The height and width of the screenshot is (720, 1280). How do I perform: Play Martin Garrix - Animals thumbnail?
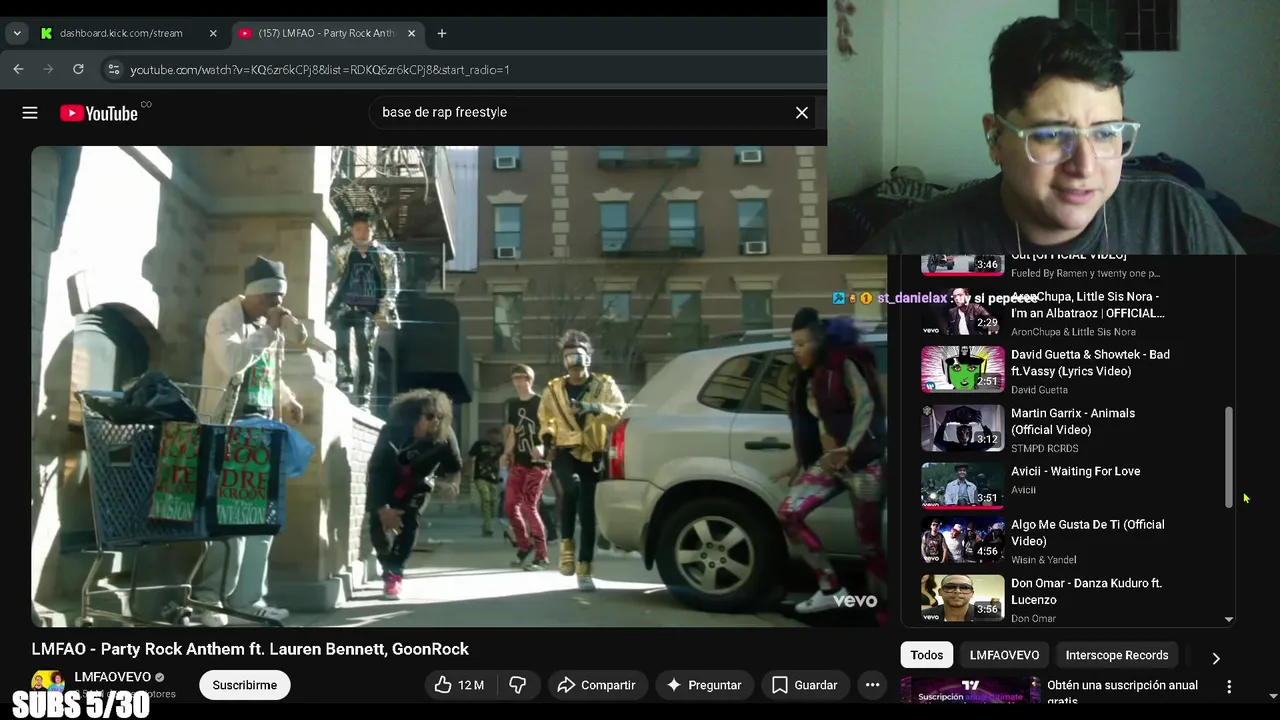point(962,428)
